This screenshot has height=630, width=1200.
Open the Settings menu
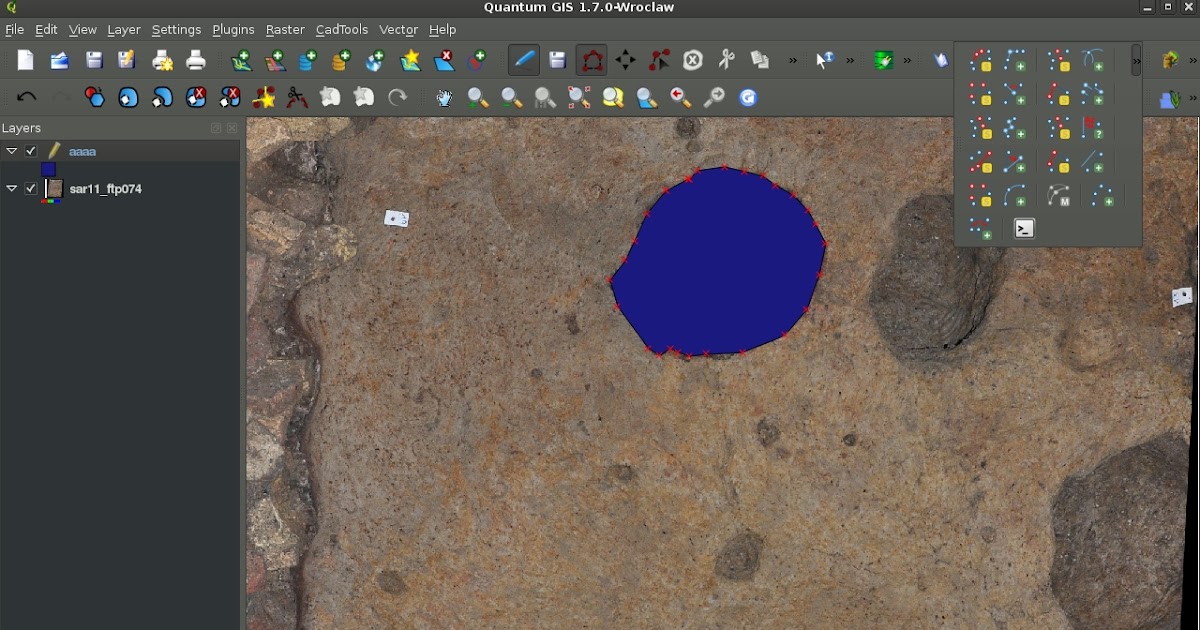[176, 30]
